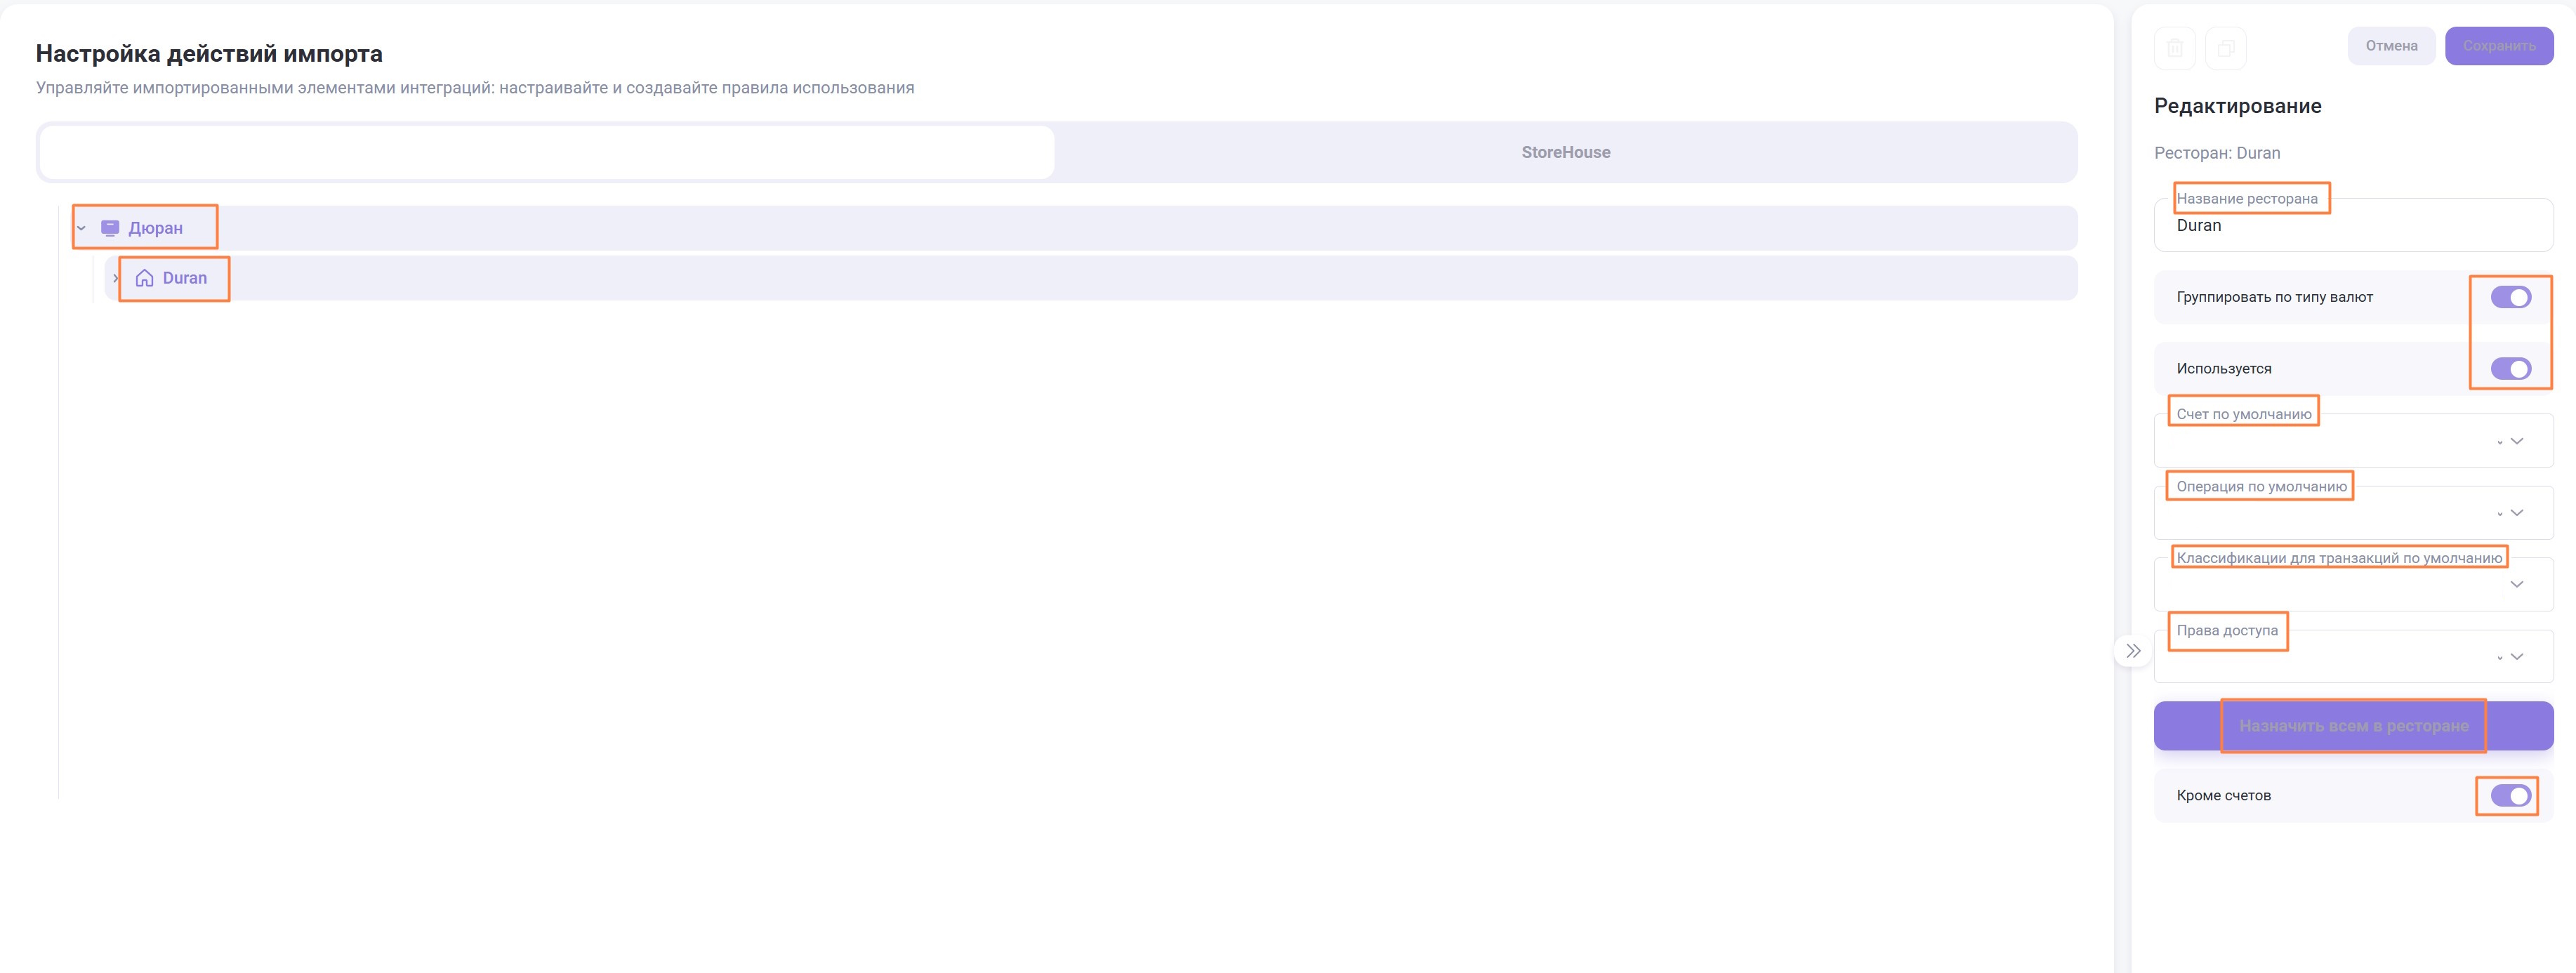Click Назначить всем в ресторане button
Screen dimensions: 2576x973
point(2353,726)
